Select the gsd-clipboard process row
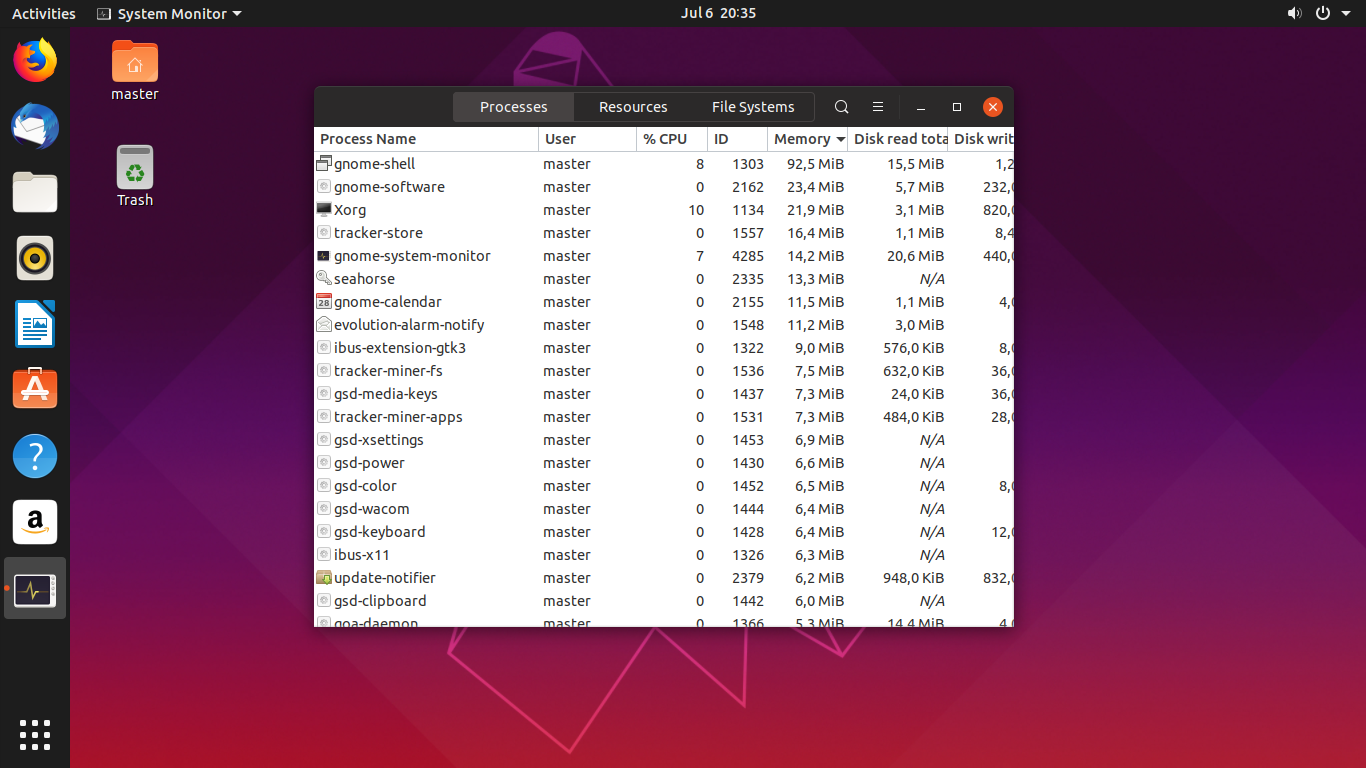Screen dimensions: 1366x768 tap(664, 601)
